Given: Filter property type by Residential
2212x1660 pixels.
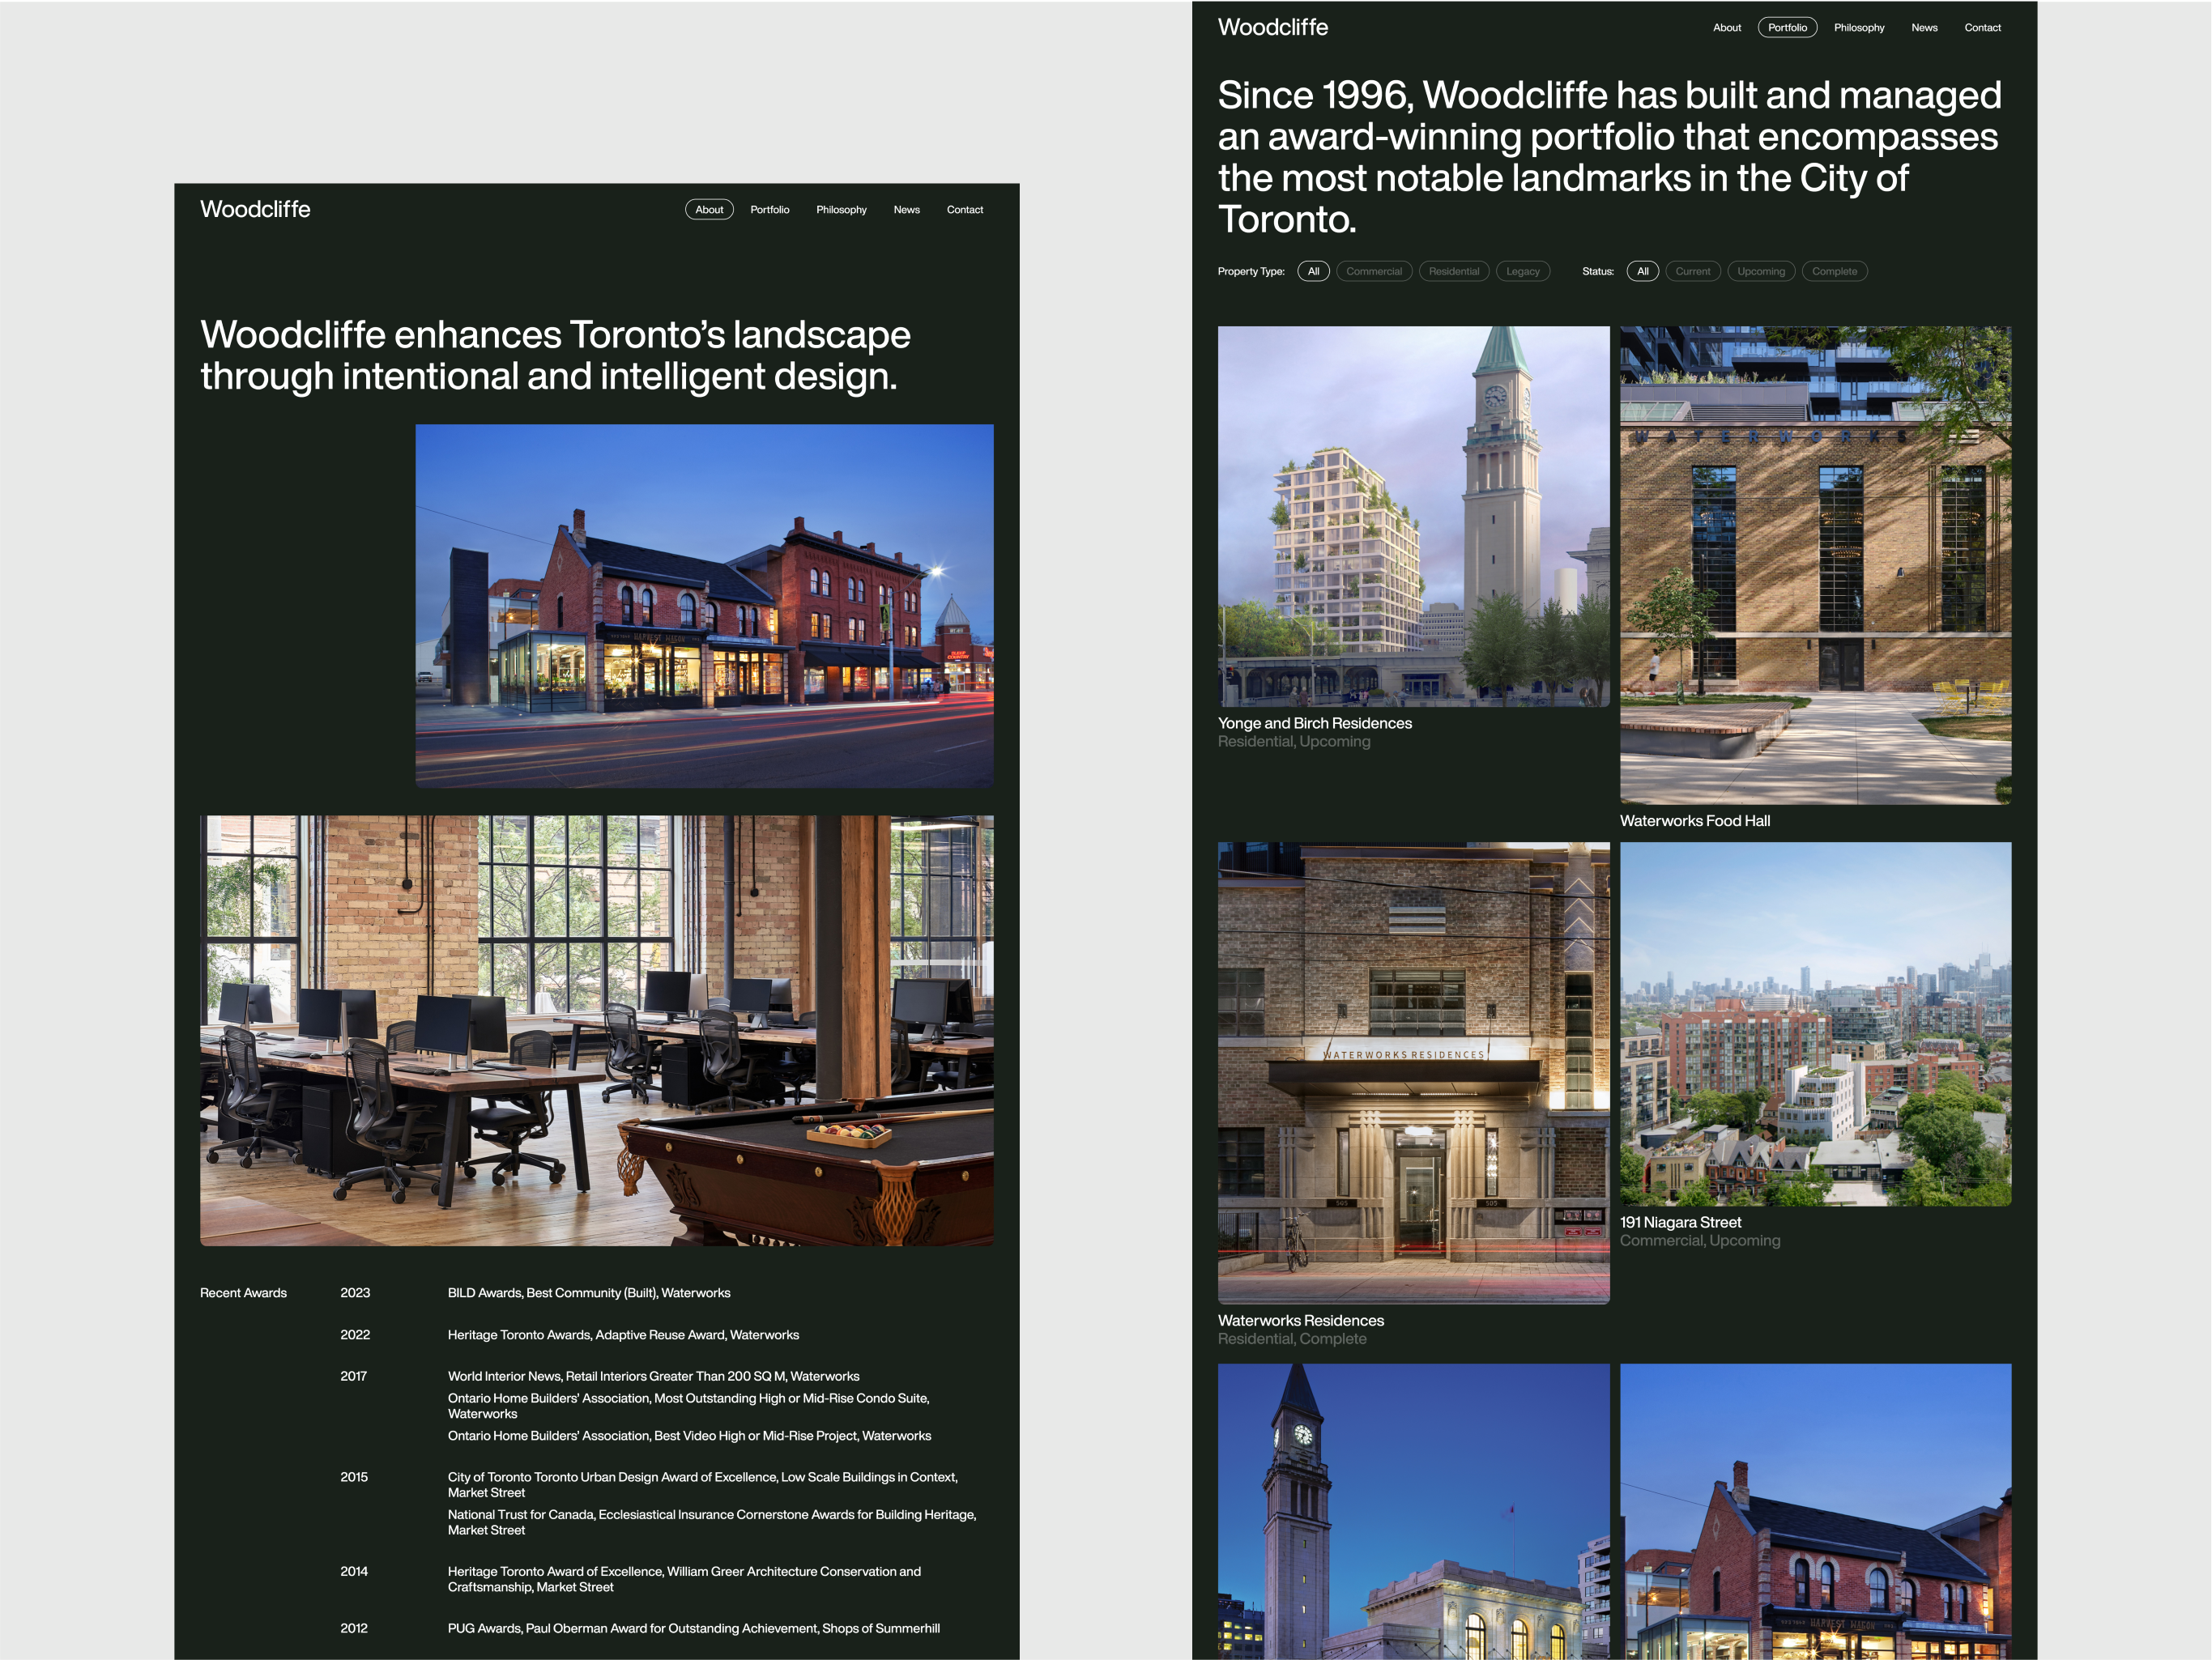Looking at the screenshot, I should (1453, 271).
